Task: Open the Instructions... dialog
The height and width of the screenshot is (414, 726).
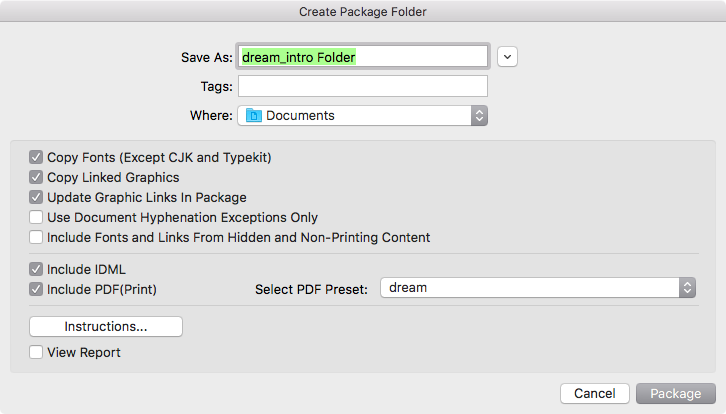Action: pyautogui.click(x=106, y=326)
